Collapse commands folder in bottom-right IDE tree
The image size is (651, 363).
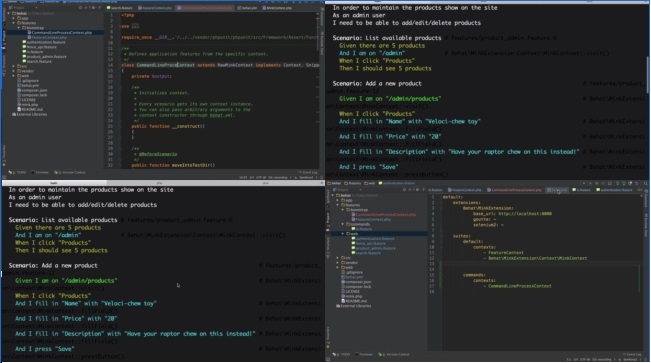point(343,224)
